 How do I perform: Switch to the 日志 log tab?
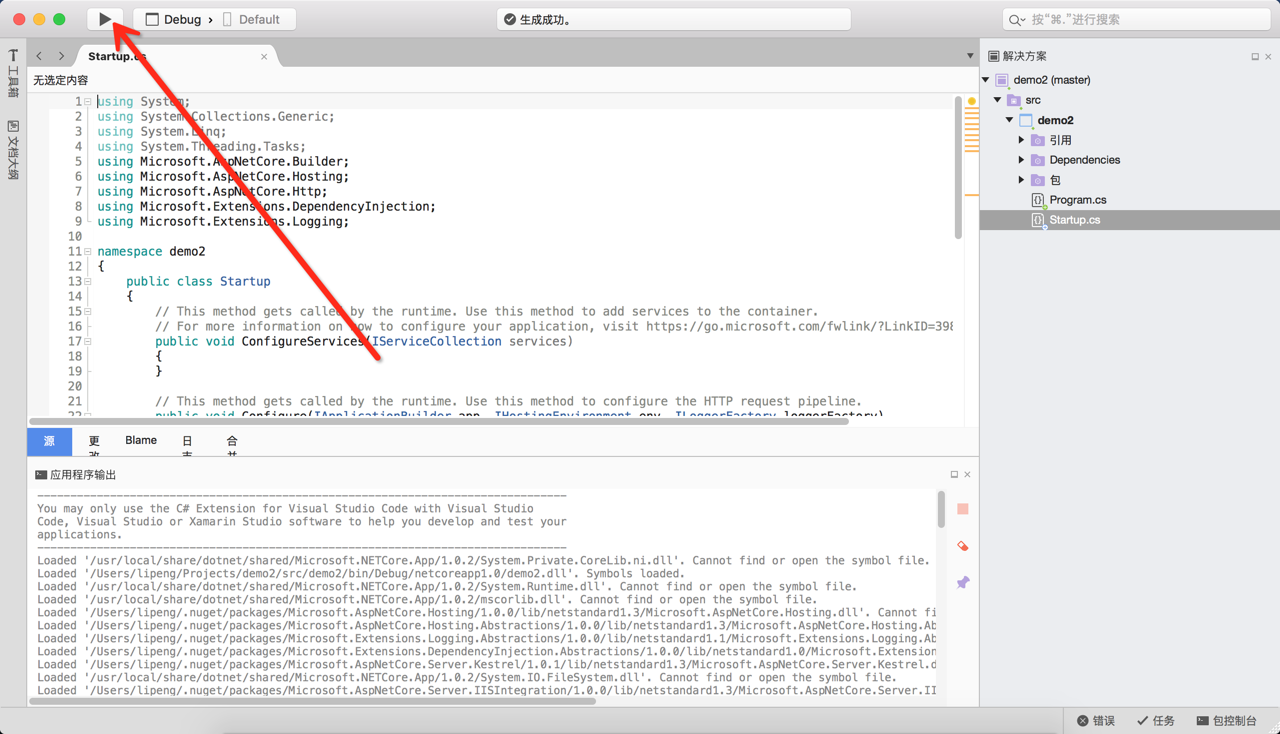(187, 445)
